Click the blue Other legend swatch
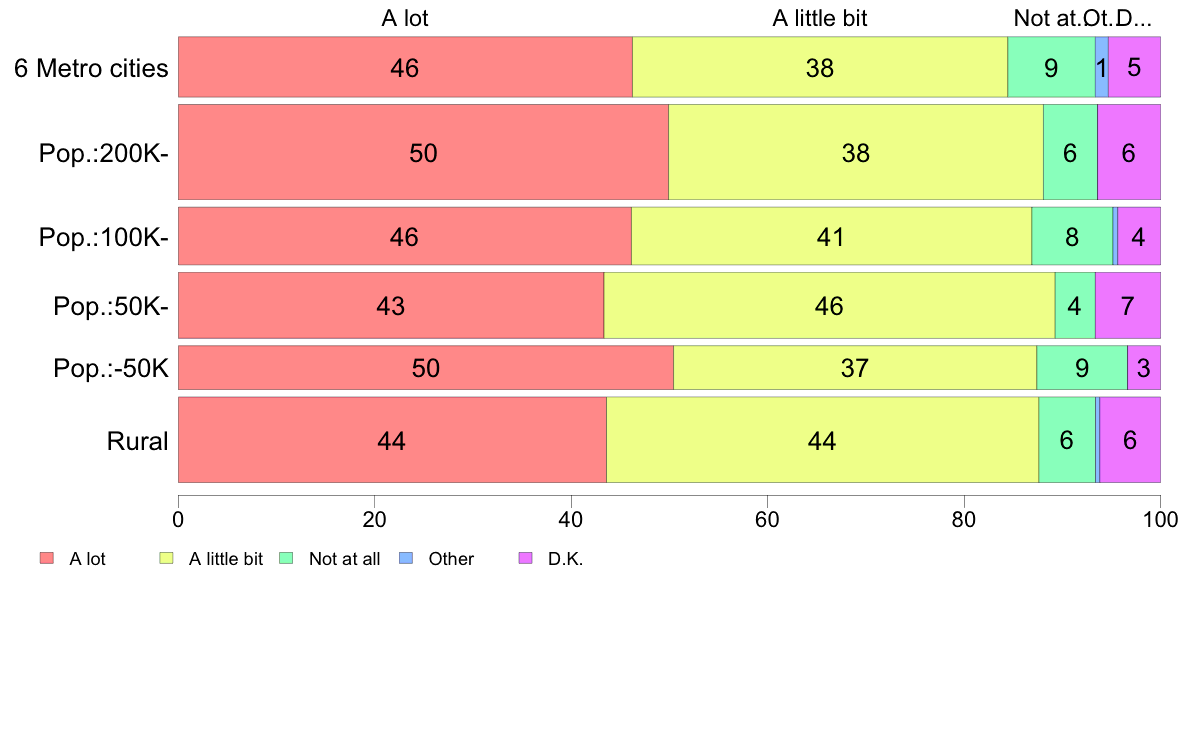This screenshot has height=736, width=1188. (x=405, y=559)
